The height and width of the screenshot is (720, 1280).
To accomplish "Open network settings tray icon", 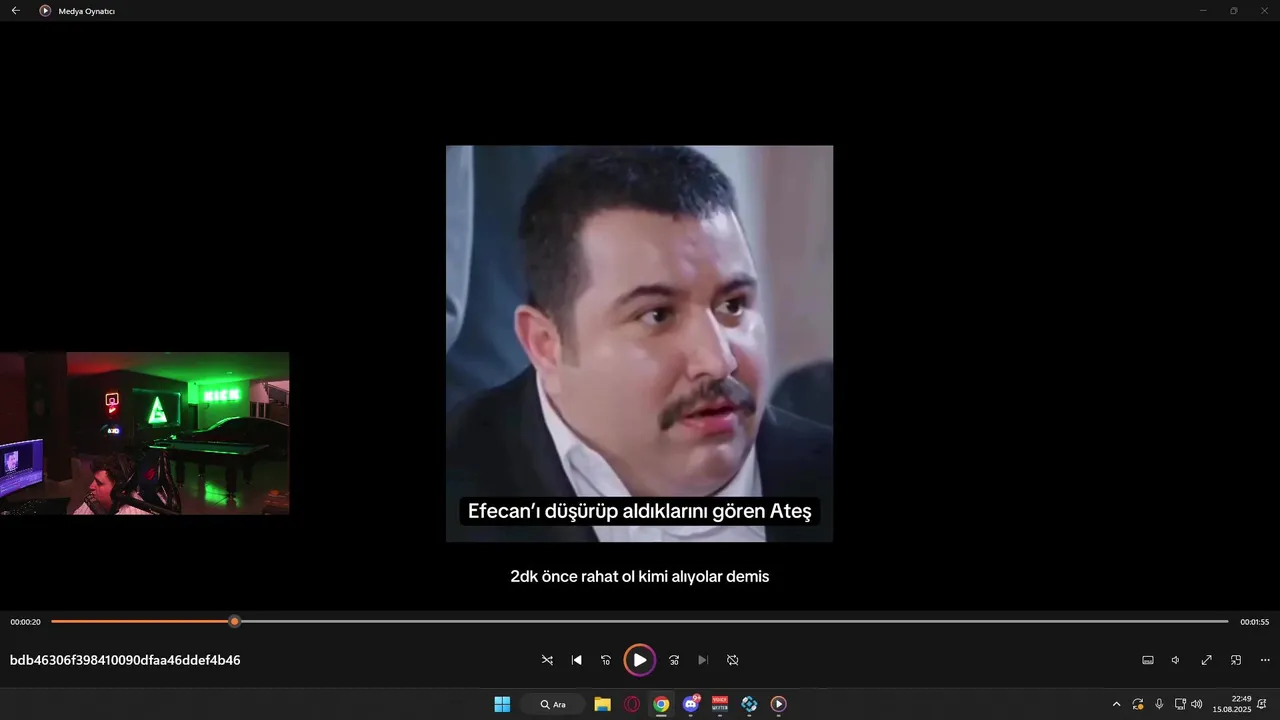I will click(x=1180, y=704).
